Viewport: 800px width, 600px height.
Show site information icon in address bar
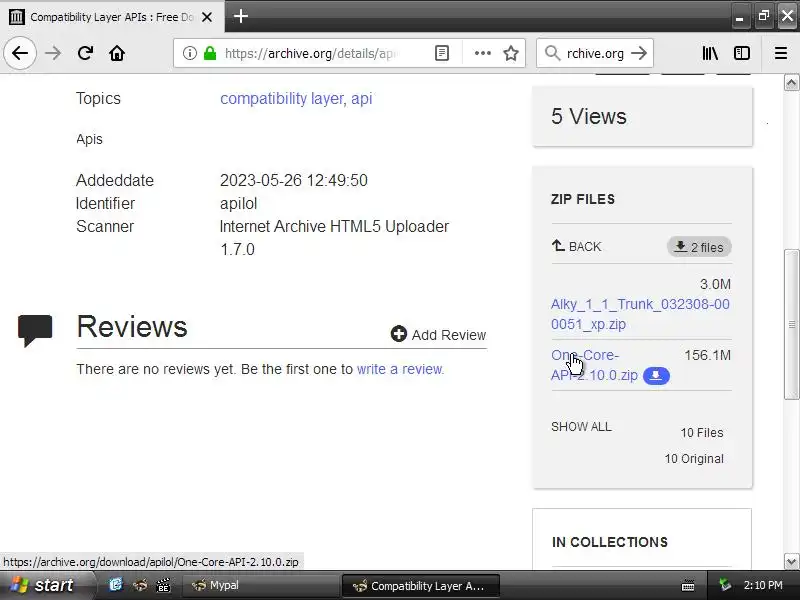(x=190, y=53)
